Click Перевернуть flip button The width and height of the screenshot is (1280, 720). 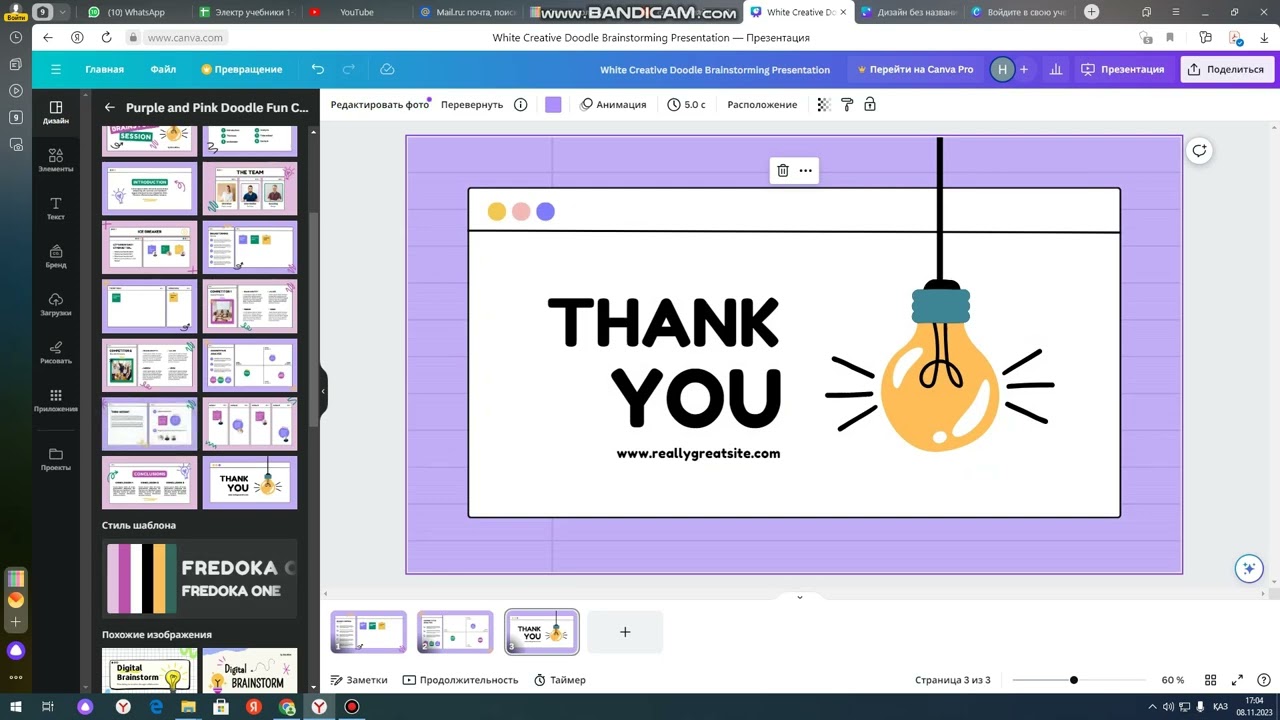tap(472, 104)
